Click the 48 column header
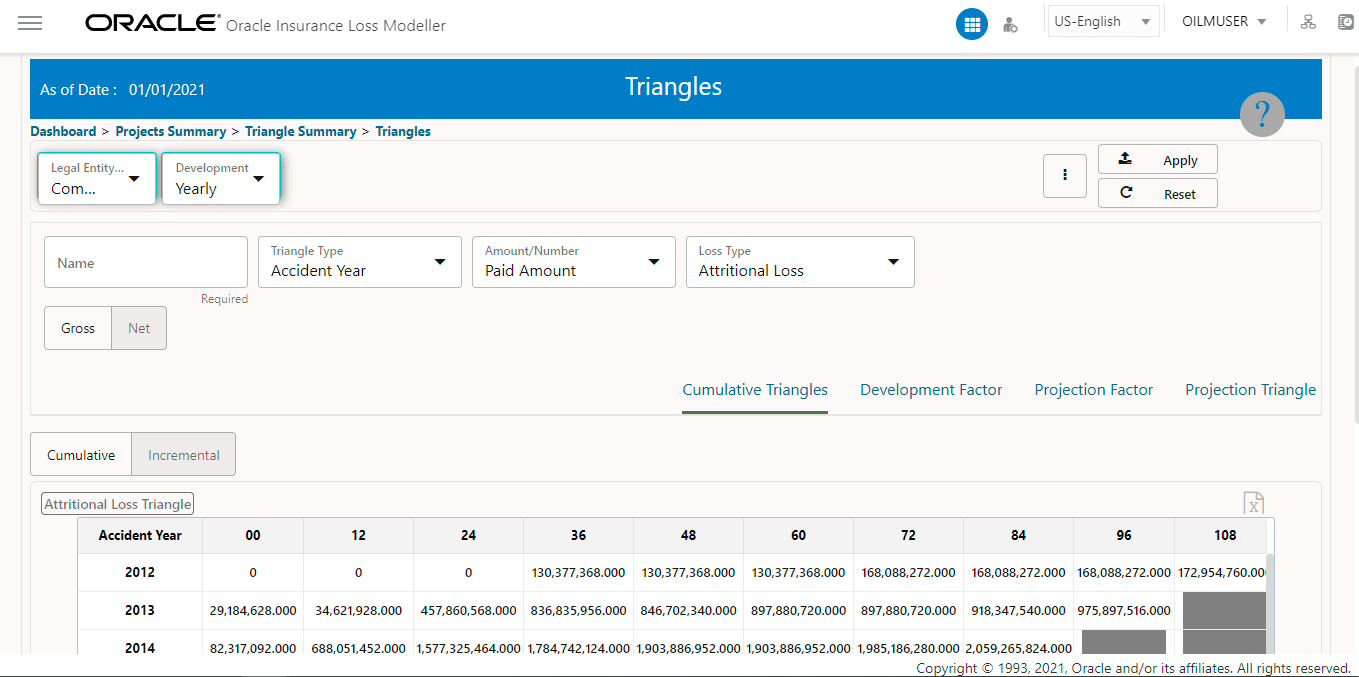Image resolution: width=1359 pixels, height=677 pixels. pos(689,535)
